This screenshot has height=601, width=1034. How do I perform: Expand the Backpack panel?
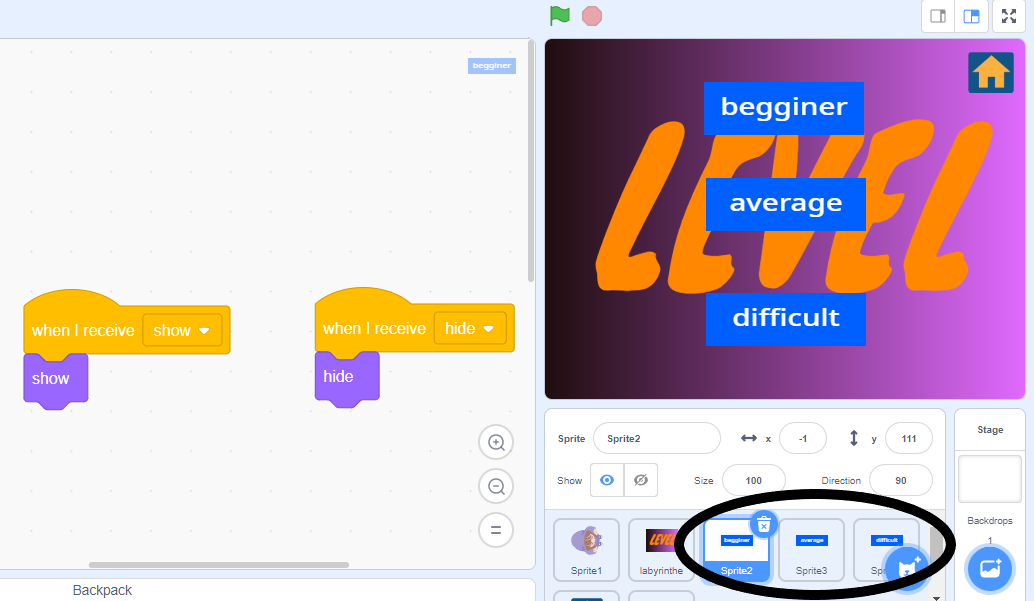click(103, 590)
